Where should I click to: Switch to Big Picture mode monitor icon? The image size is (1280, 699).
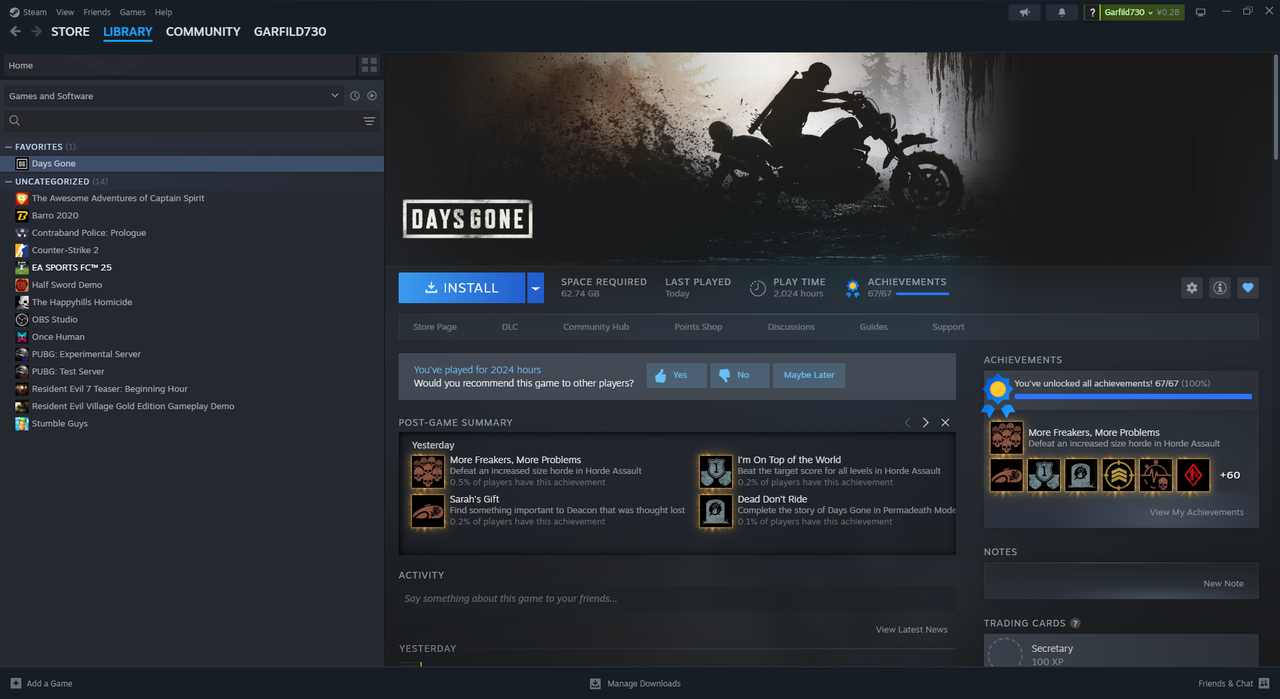(1201, 12)
